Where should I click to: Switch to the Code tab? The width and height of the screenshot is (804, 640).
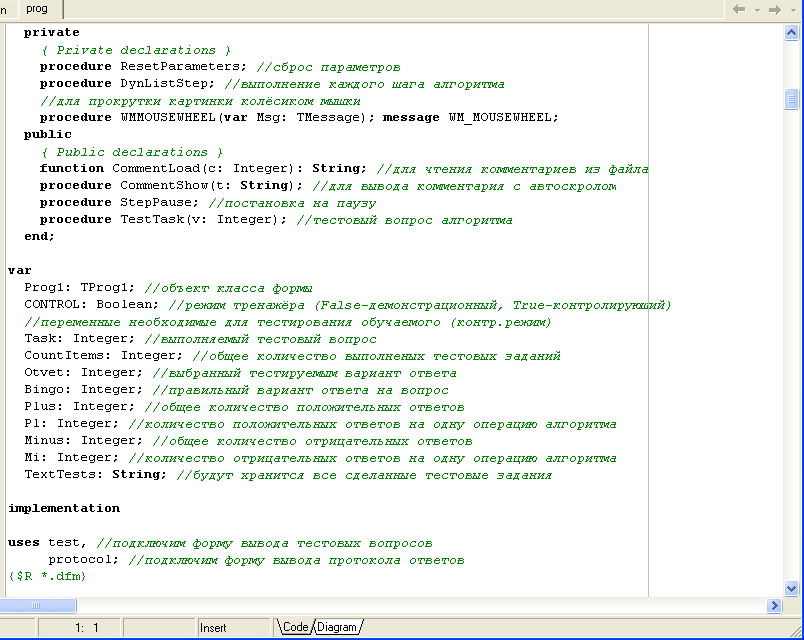pos(295,627)
